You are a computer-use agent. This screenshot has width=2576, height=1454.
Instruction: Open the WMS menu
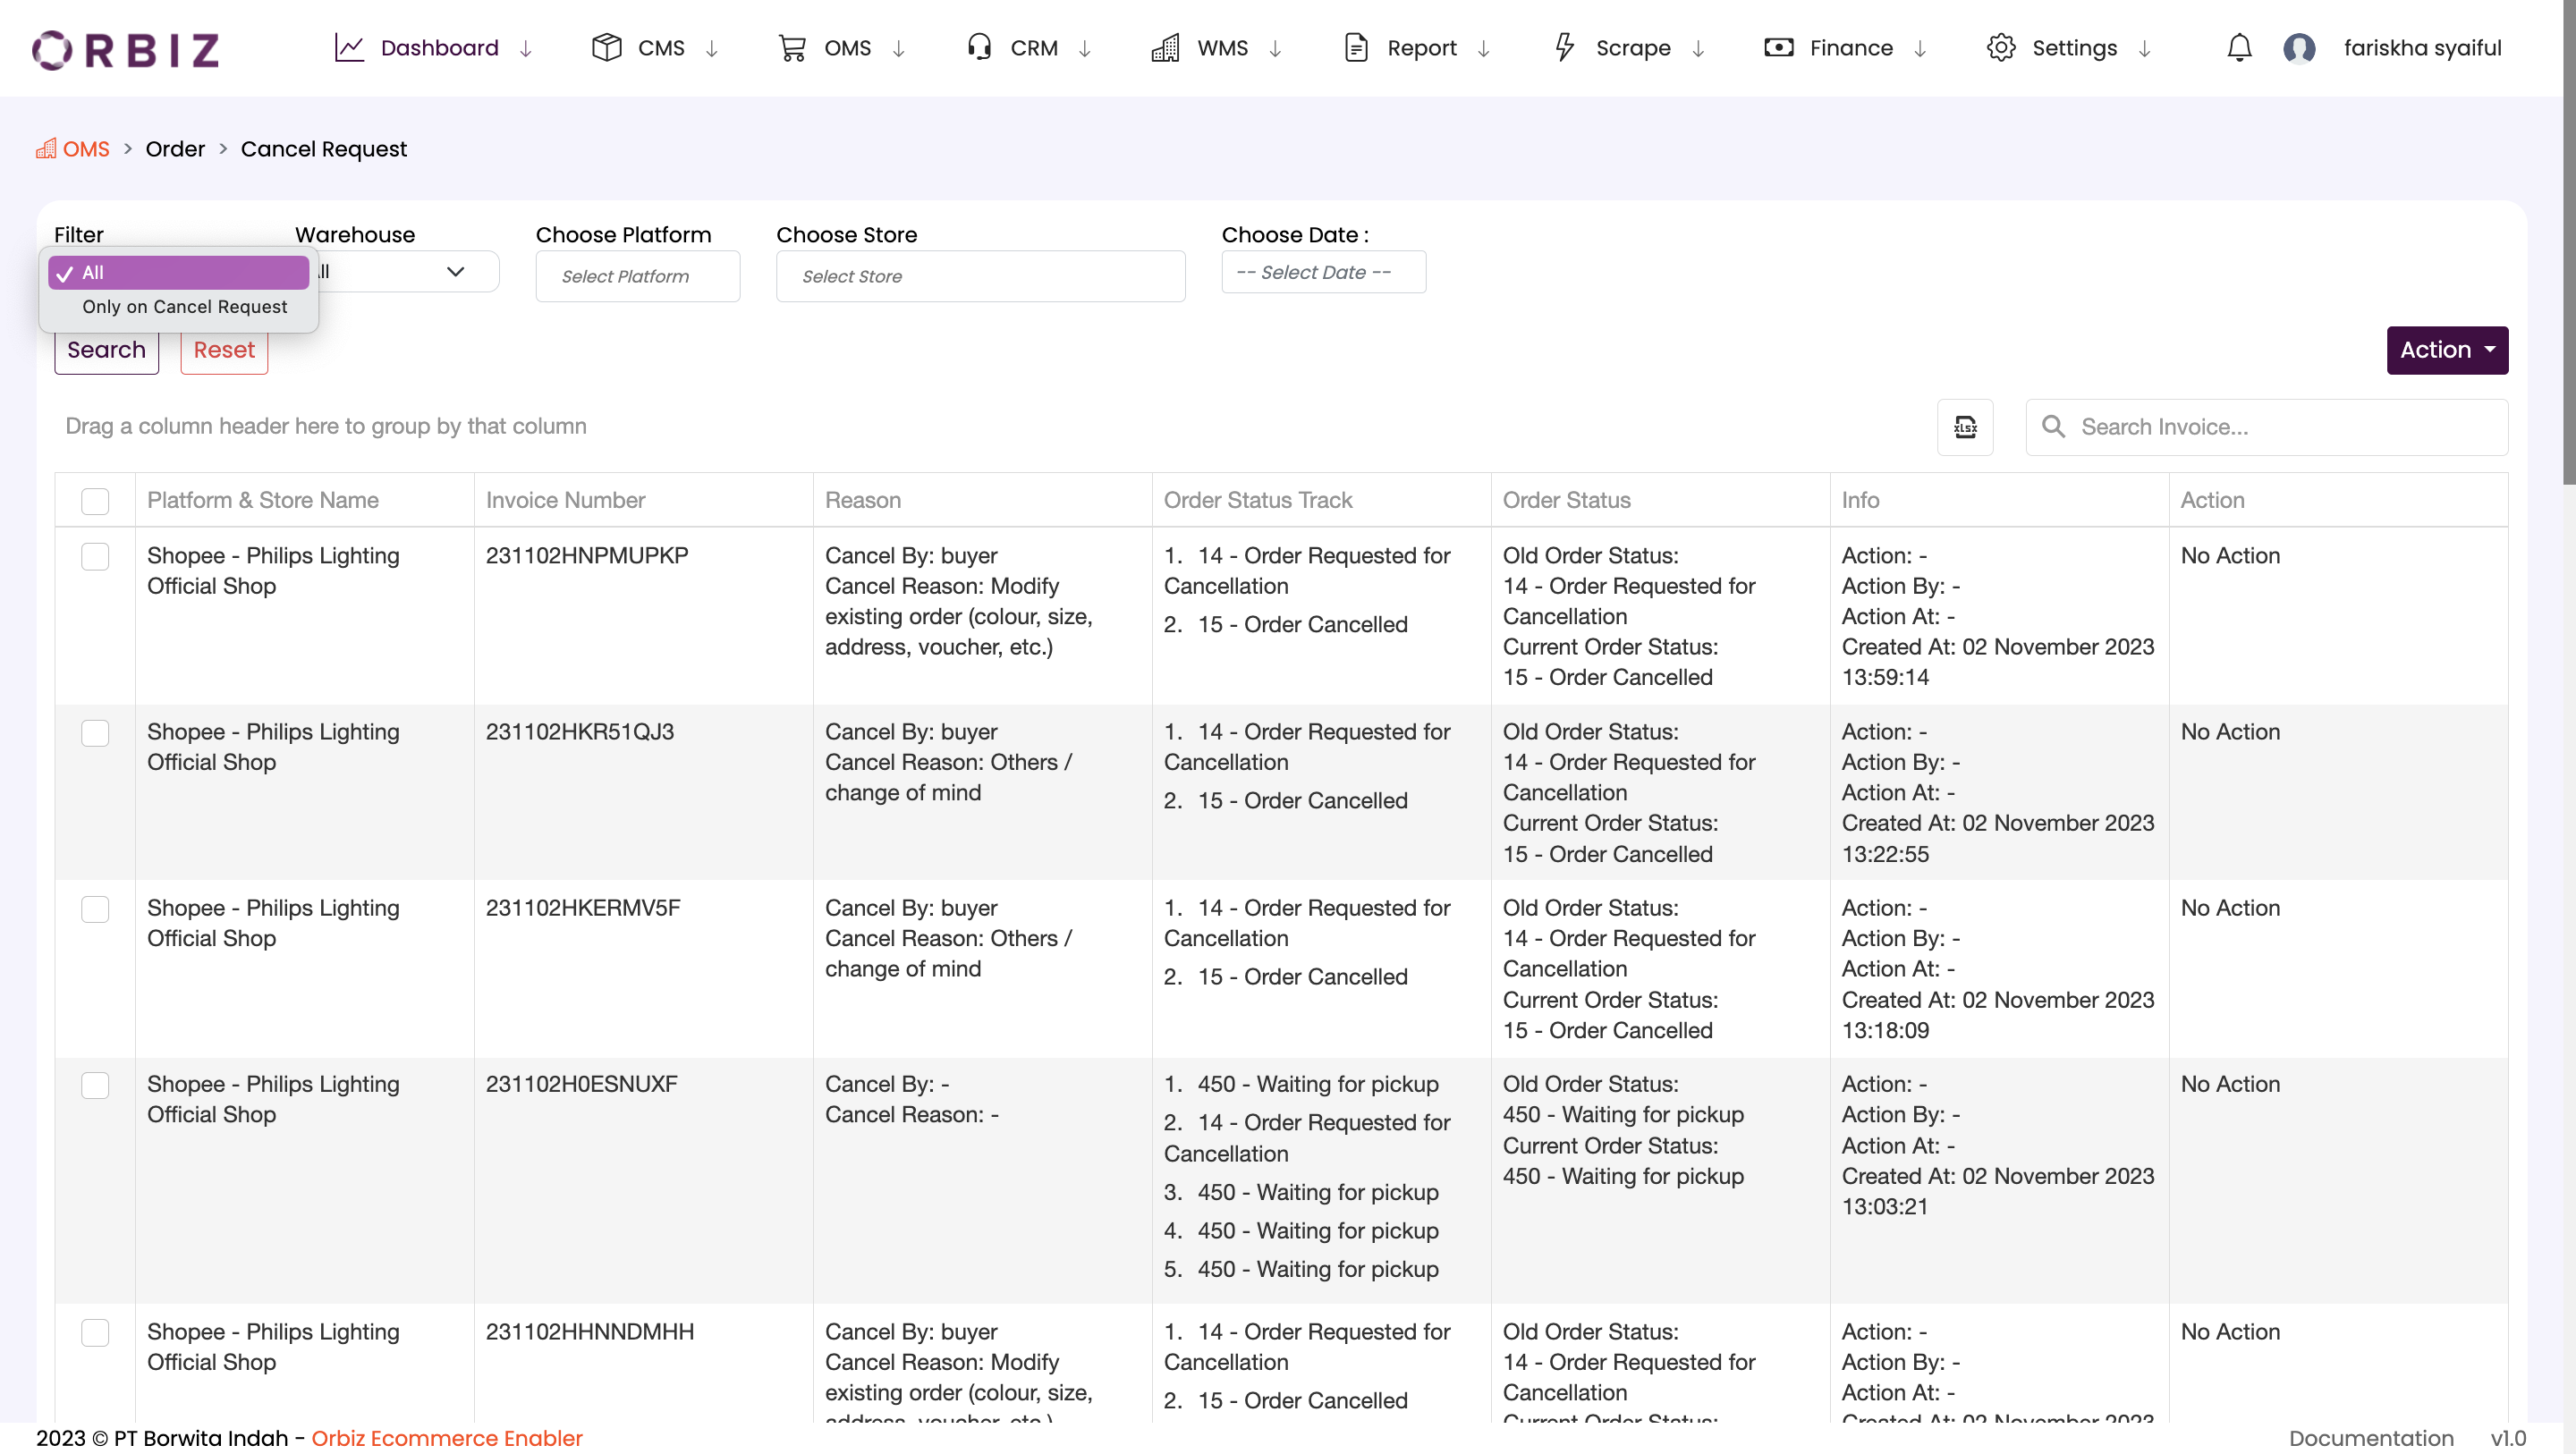click(1222, 48)
